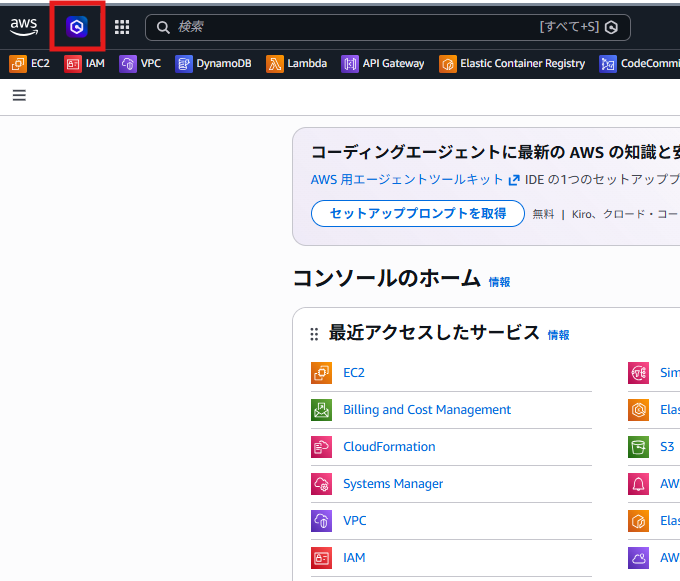Click the drag handle of recent services widget
Screen dimensions: 680x581
(314, 334)
